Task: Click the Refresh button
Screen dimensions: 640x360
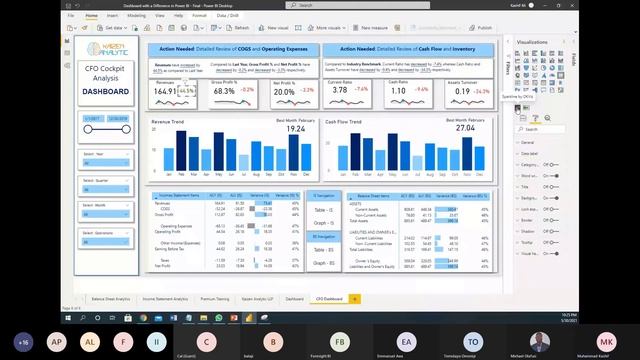Action: point(238,28)
